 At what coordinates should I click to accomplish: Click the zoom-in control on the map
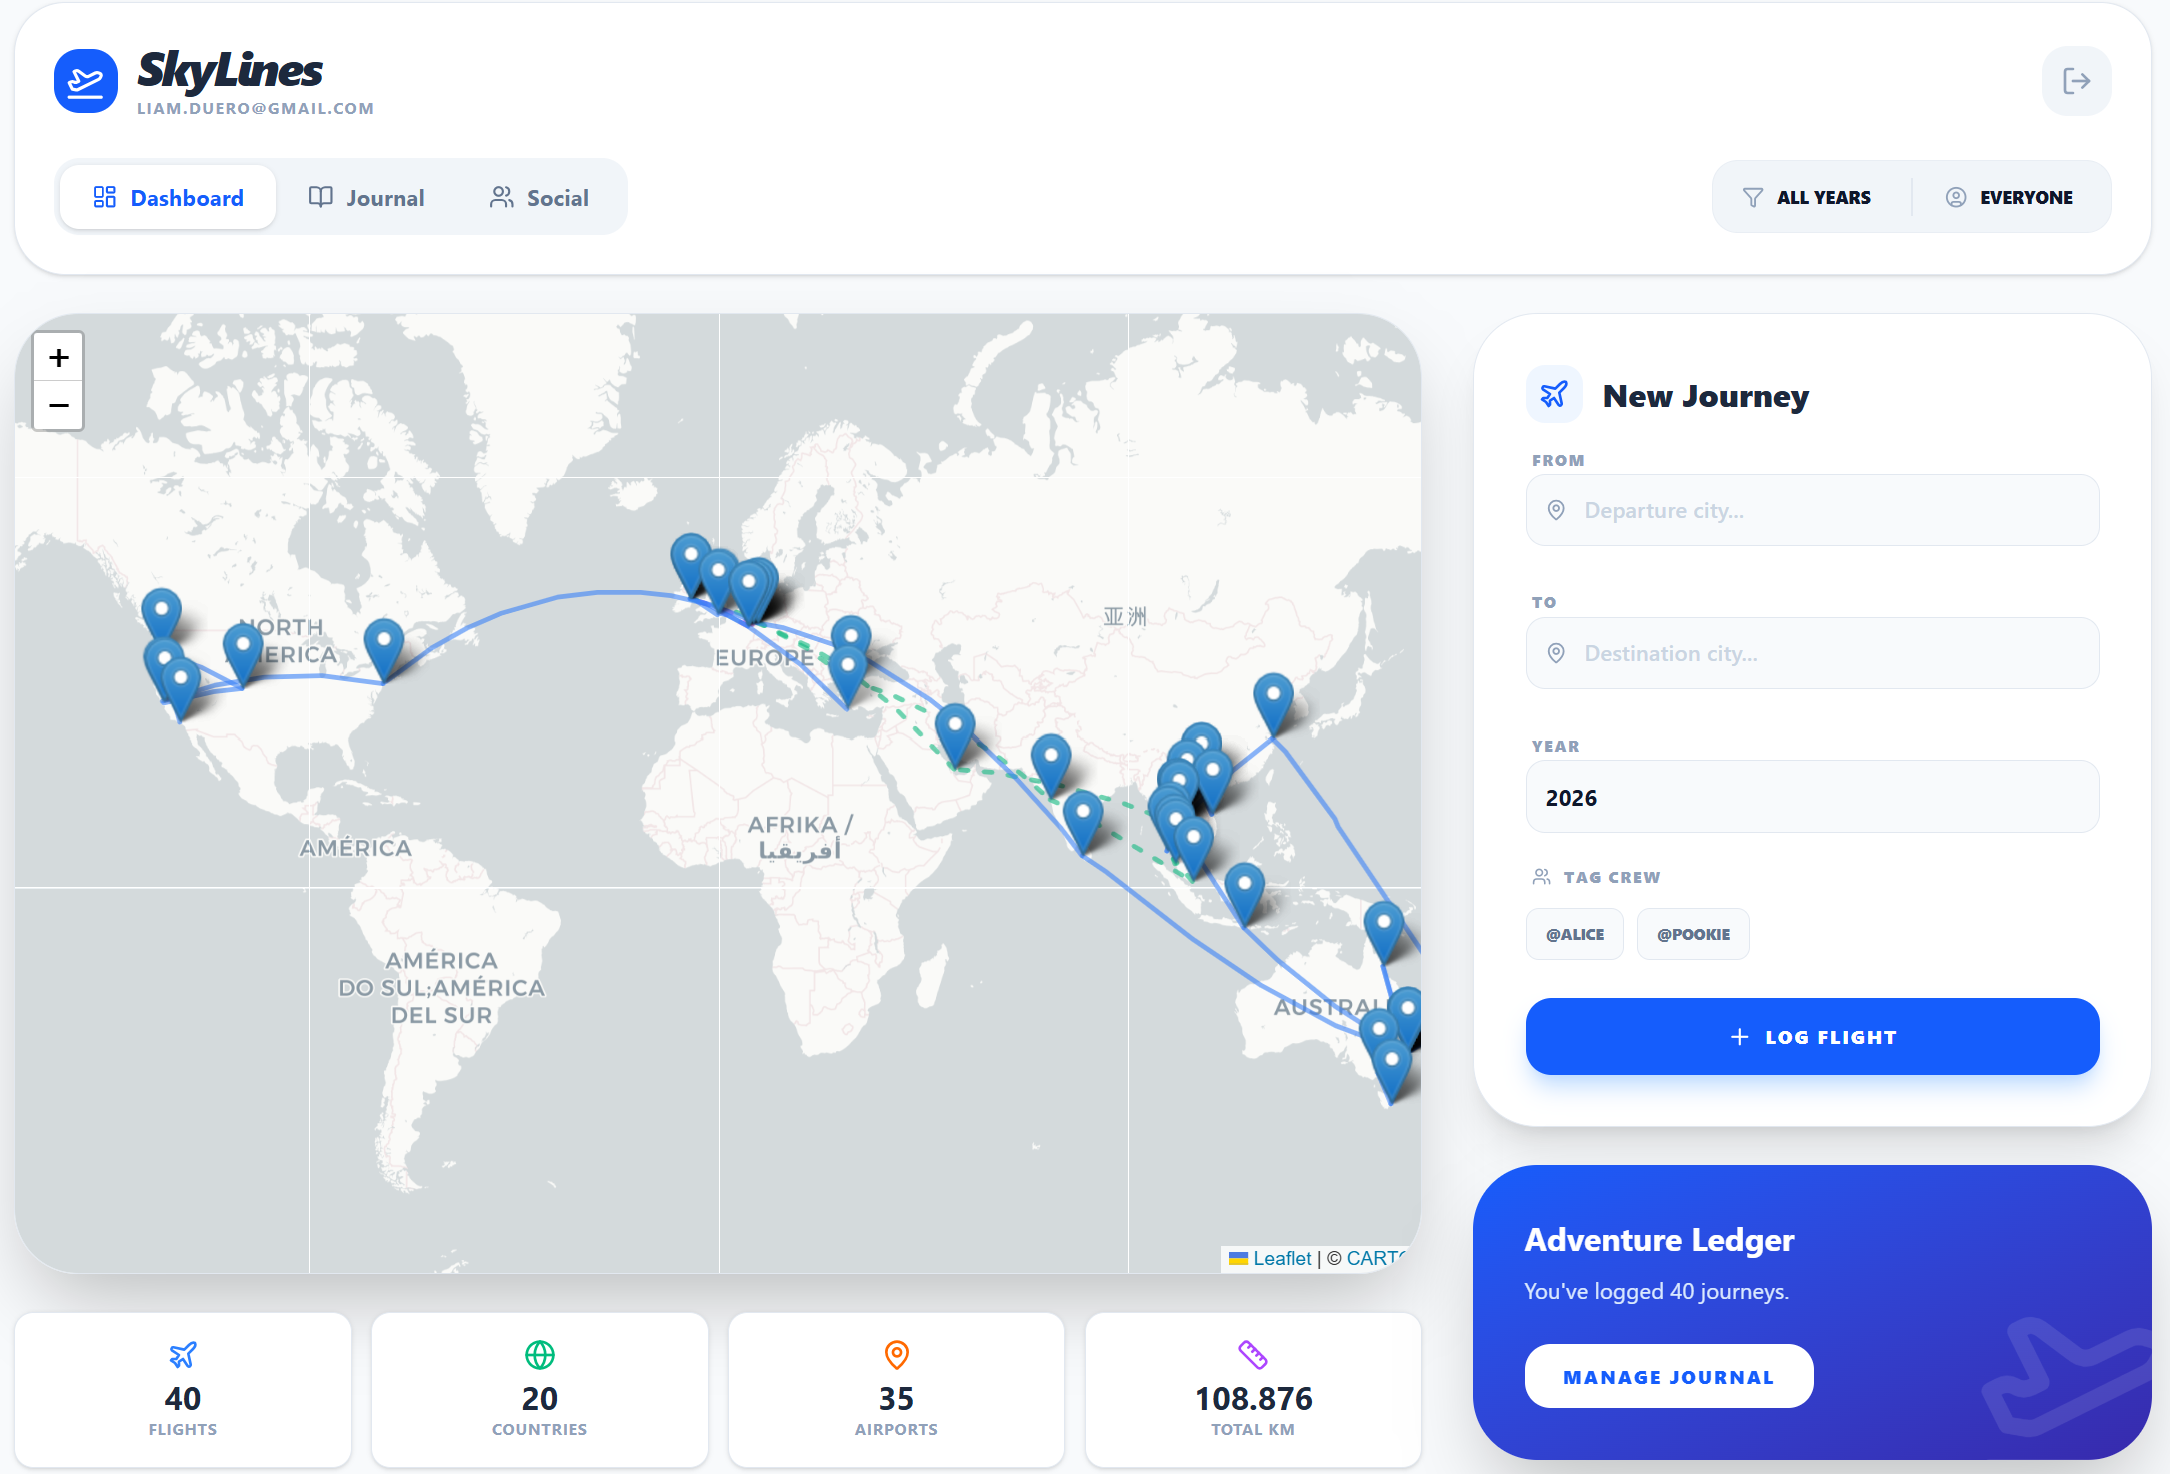pyautogui.click(x=58, y=356)
